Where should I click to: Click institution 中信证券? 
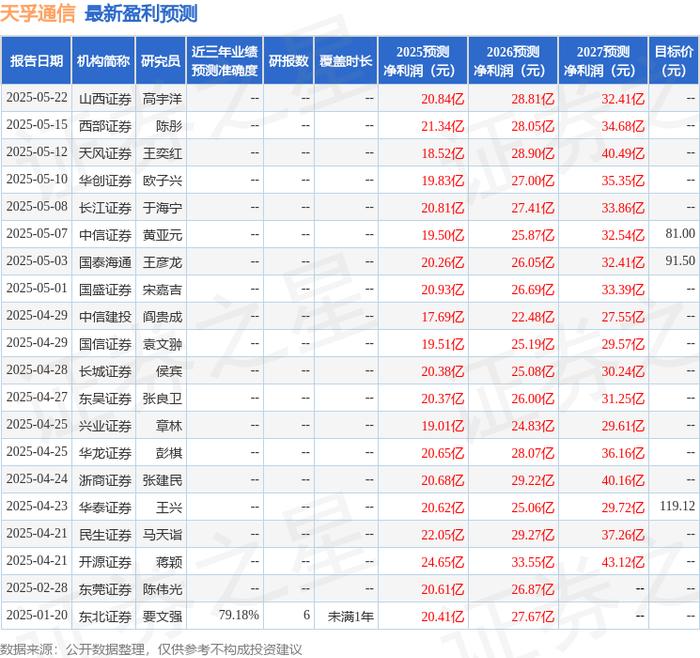pos(105,235)
